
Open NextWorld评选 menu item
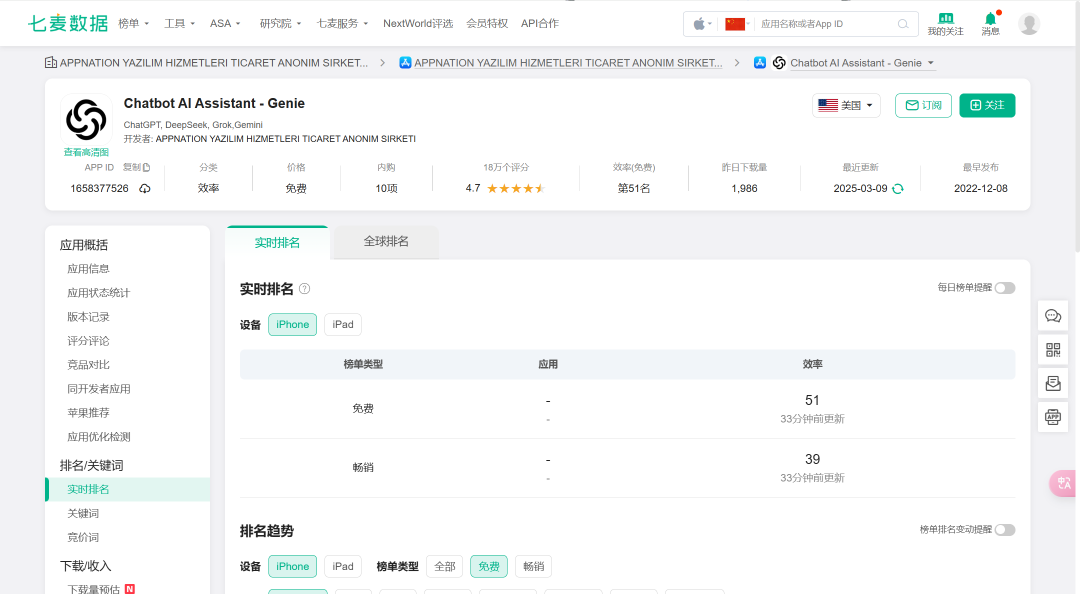coord(417,23)
